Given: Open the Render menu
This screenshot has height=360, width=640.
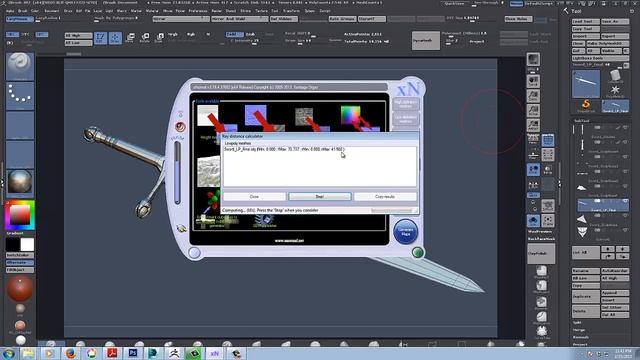Looking at the screenshot, I should (217, 11).
